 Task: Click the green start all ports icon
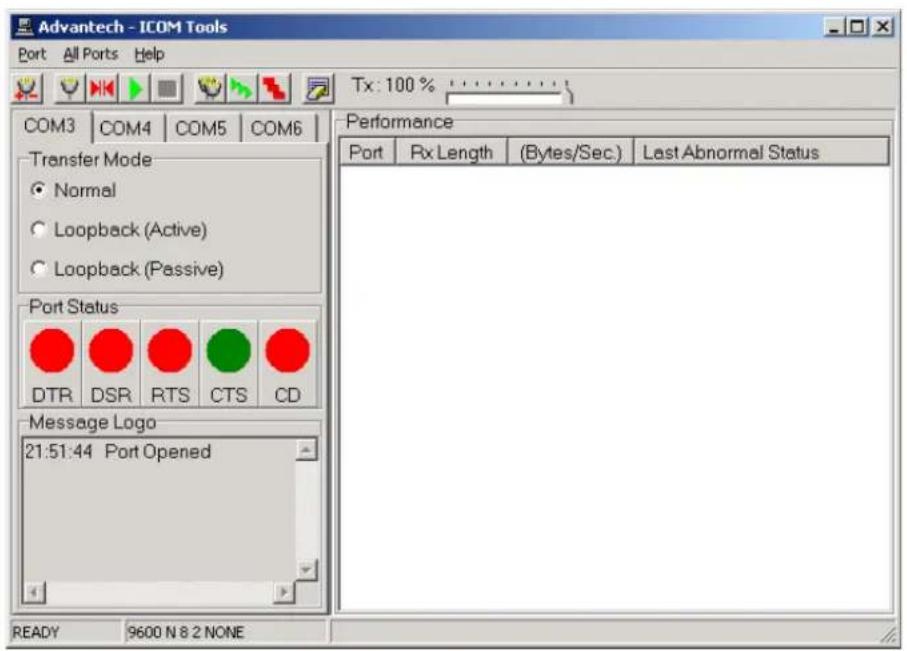point(242,89)
